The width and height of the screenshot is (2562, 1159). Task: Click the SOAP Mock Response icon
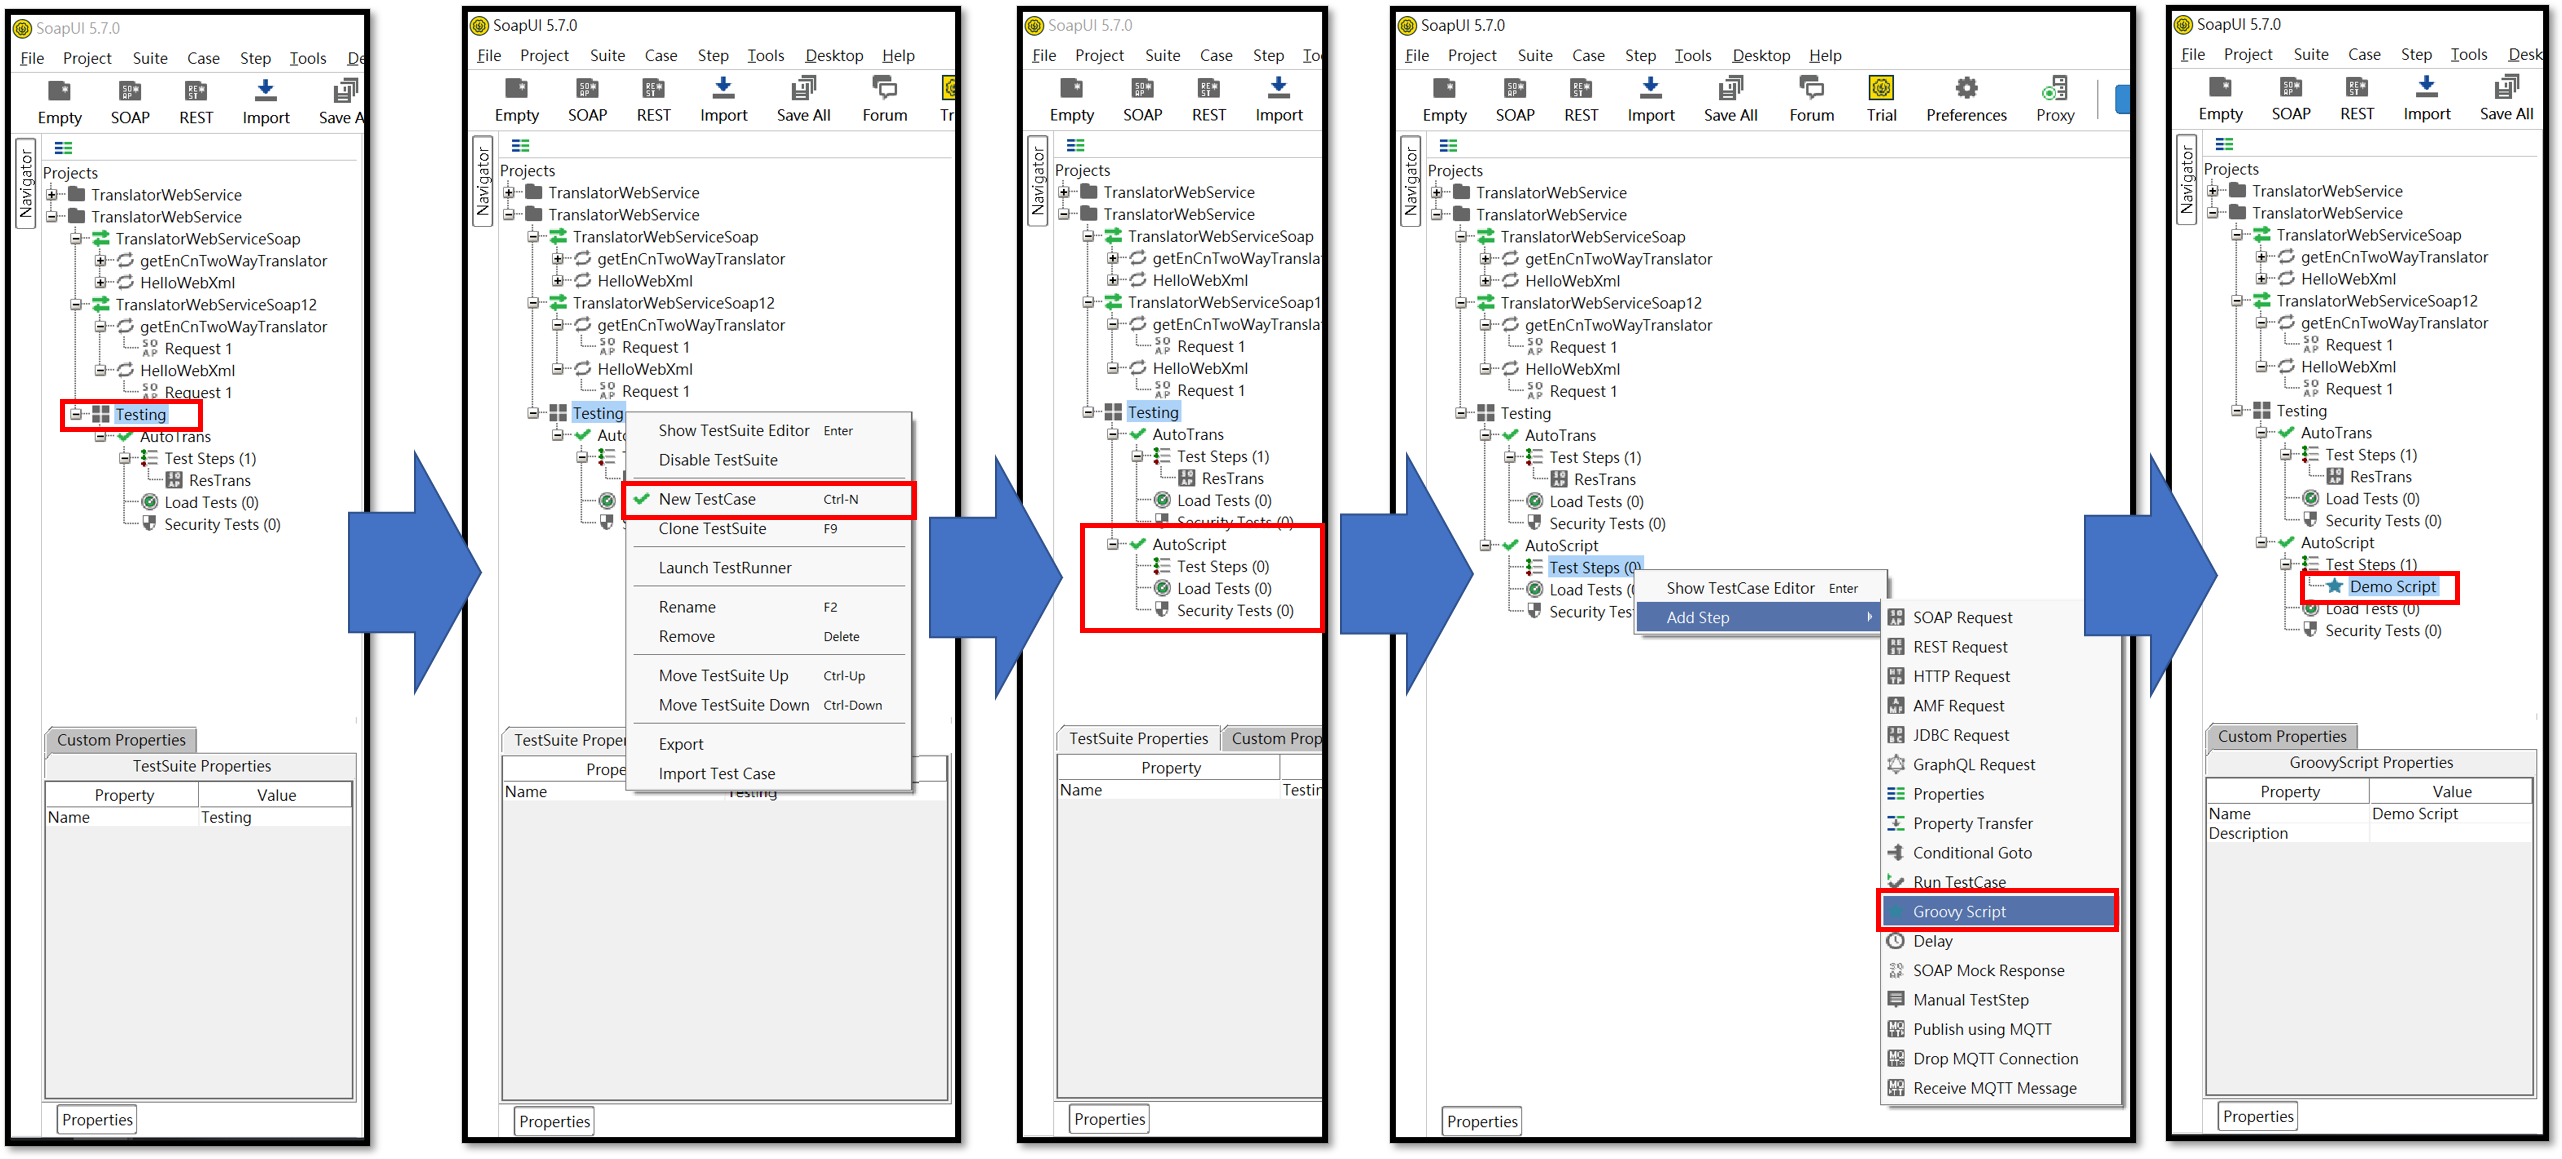(x=1895, y=971)
